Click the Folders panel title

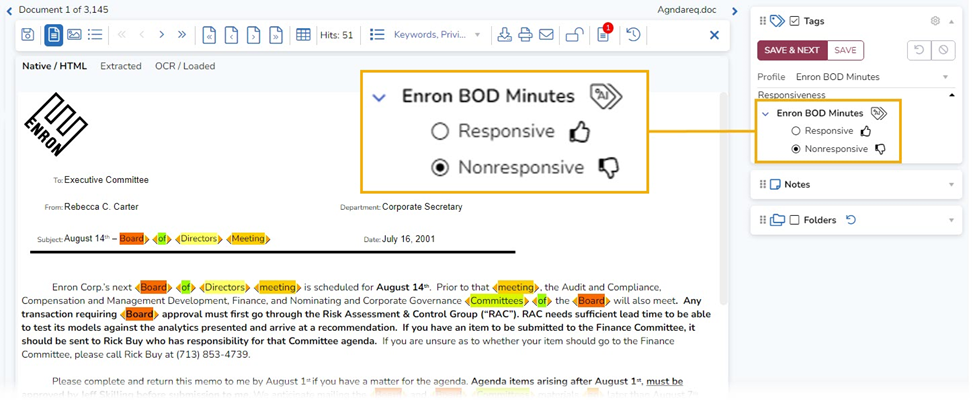tap(819, 220)
